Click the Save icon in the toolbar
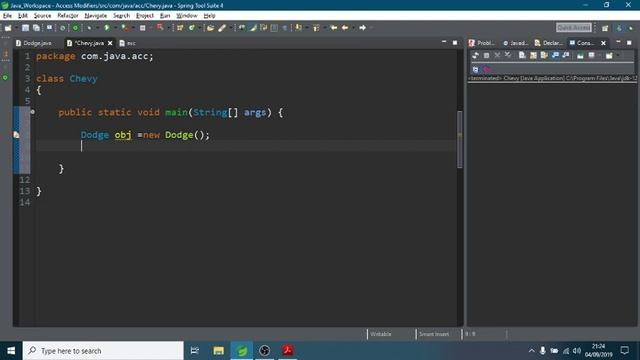 [x=25, y=28]
